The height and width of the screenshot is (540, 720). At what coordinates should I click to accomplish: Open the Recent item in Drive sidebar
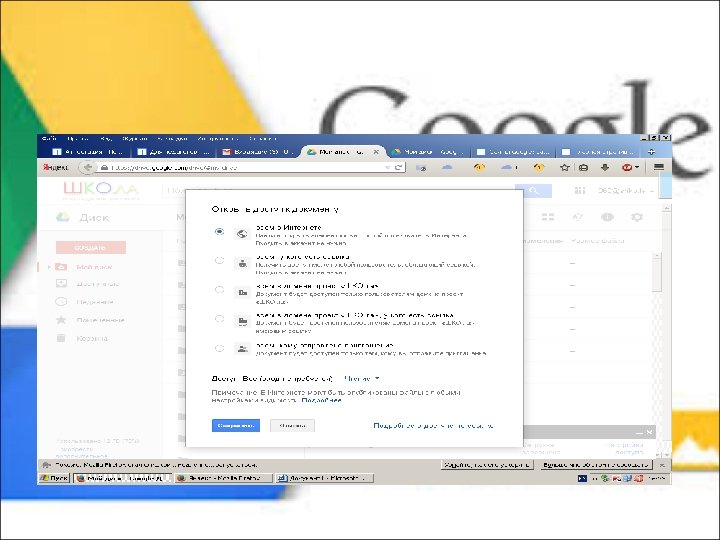95,302
